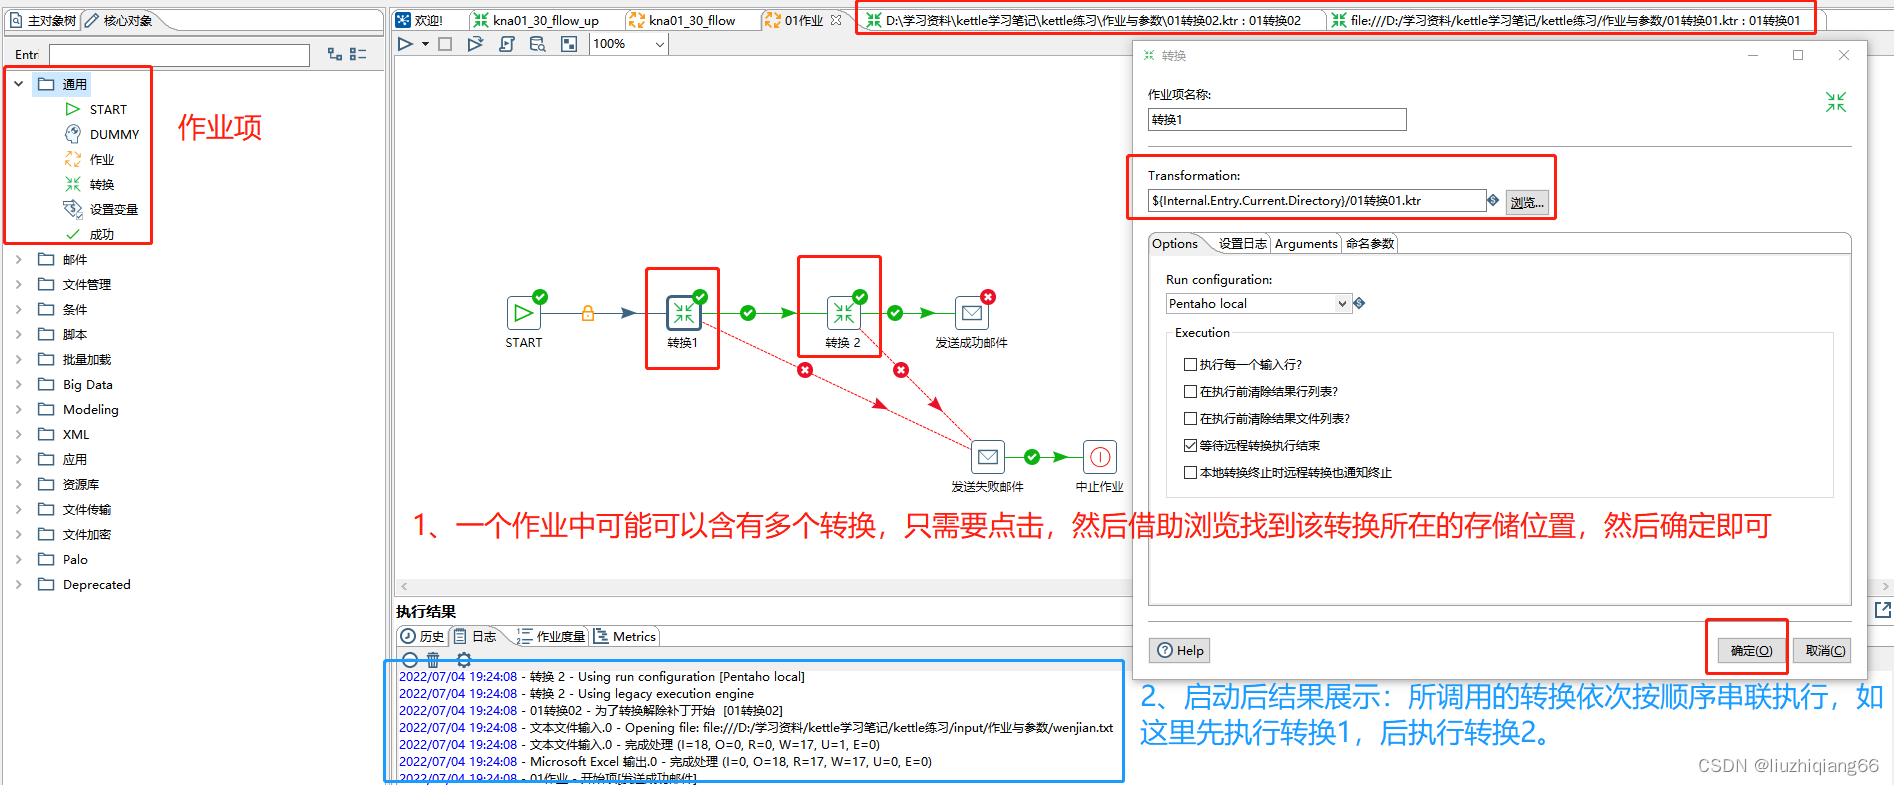Select the 设置变量 entry in the tree
Screen dimensions: 1894x785
point(114,209)
